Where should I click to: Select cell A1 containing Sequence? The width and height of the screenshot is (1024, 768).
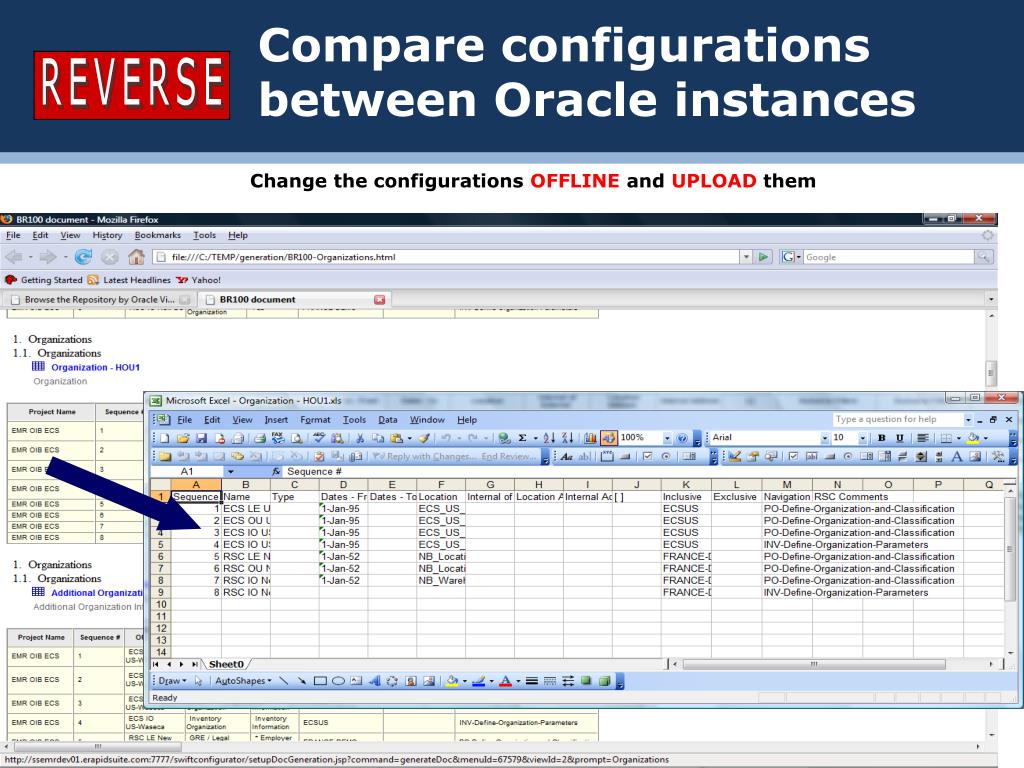(x=196, y=496)
